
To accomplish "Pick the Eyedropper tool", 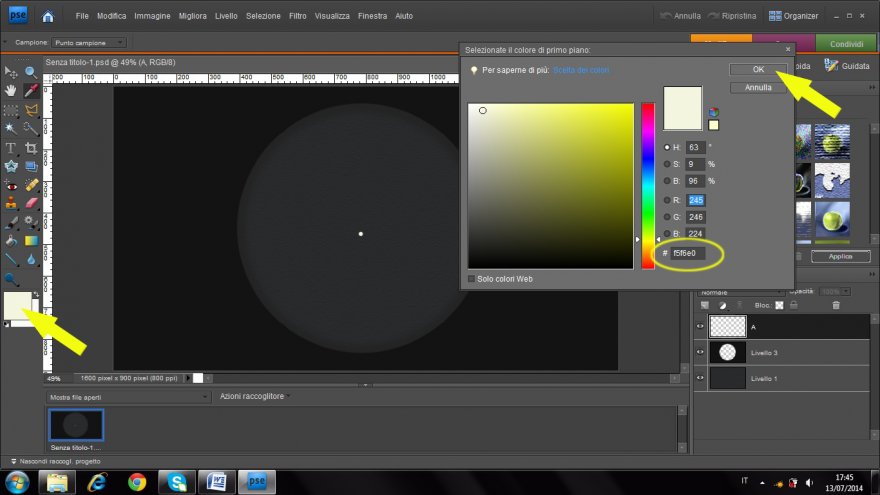I will tap(31, 91).
